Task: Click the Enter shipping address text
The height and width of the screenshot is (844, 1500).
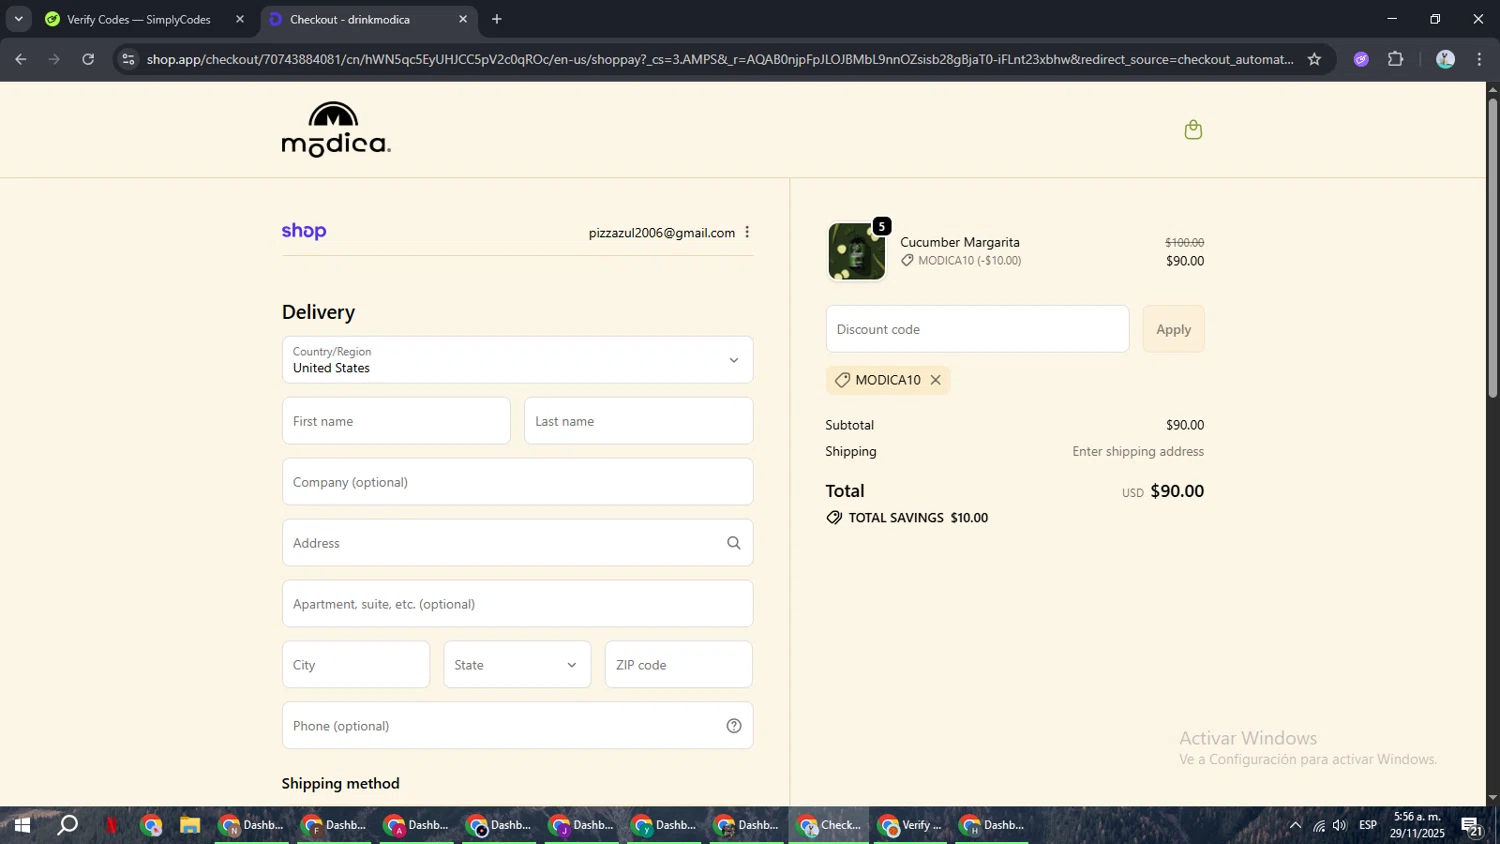Action: pyautogui.click(x=1138, y=452)
